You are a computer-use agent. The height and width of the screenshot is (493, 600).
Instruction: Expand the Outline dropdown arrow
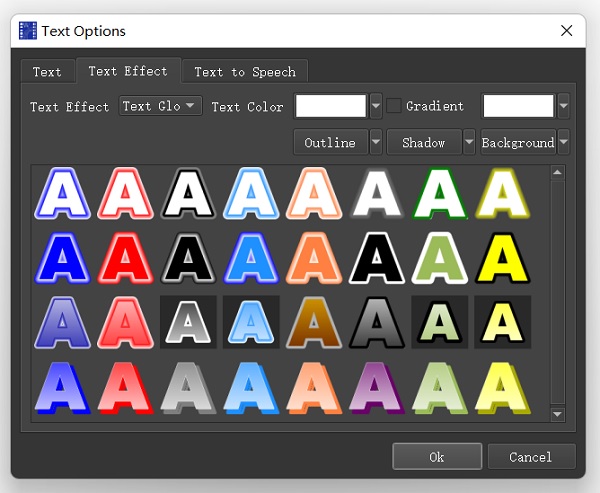376,142
